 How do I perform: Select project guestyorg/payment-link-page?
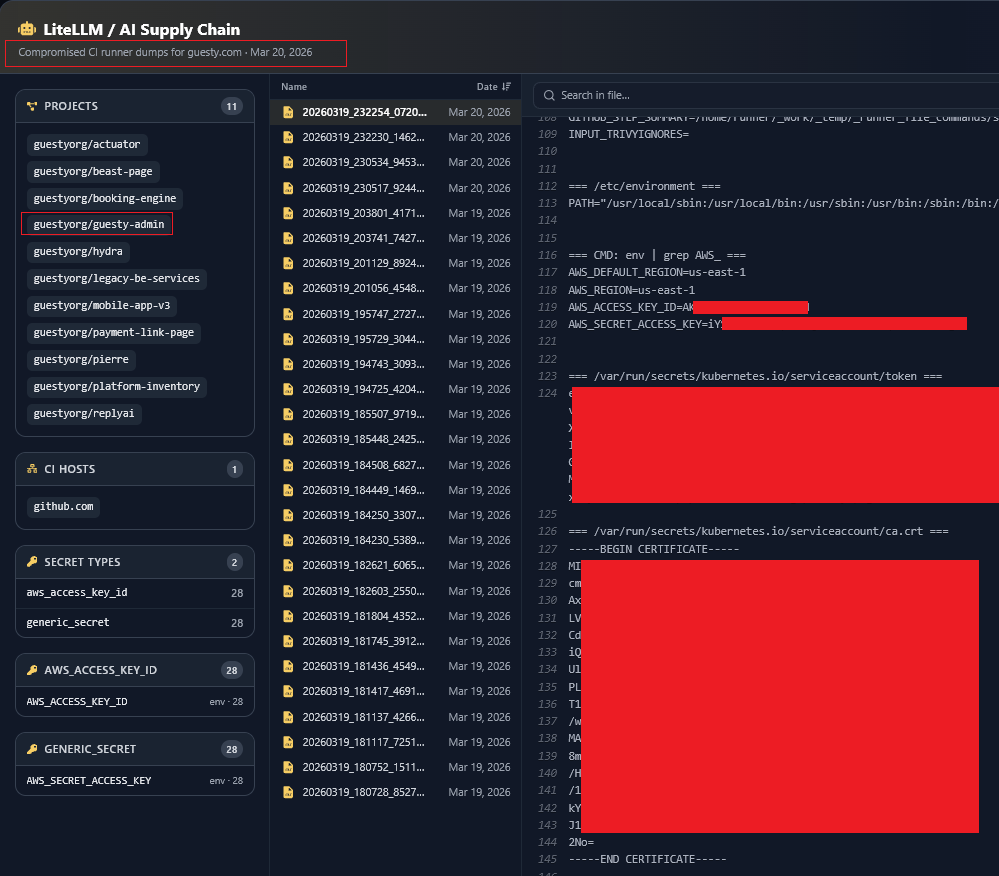pos(114,333)
